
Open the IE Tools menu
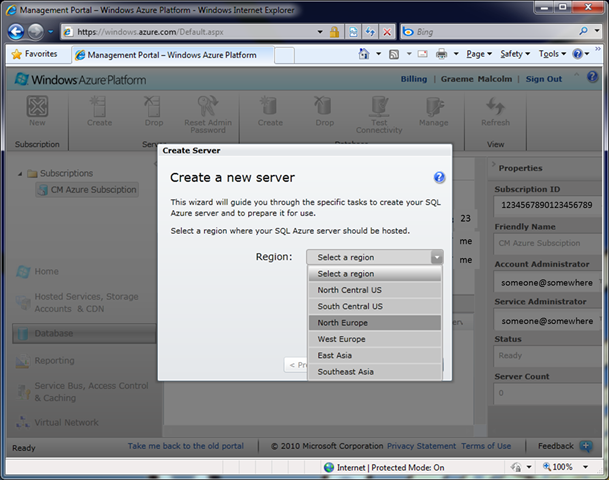552,54
